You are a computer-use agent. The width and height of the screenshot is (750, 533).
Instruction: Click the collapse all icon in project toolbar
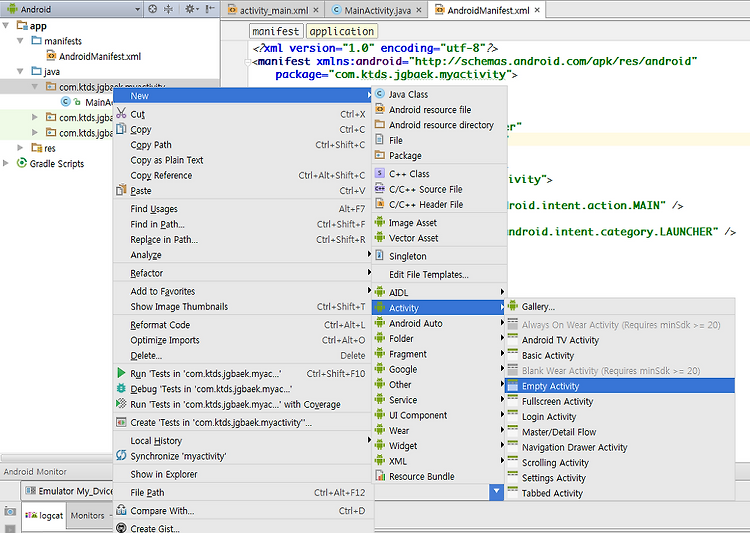(168, 9)
